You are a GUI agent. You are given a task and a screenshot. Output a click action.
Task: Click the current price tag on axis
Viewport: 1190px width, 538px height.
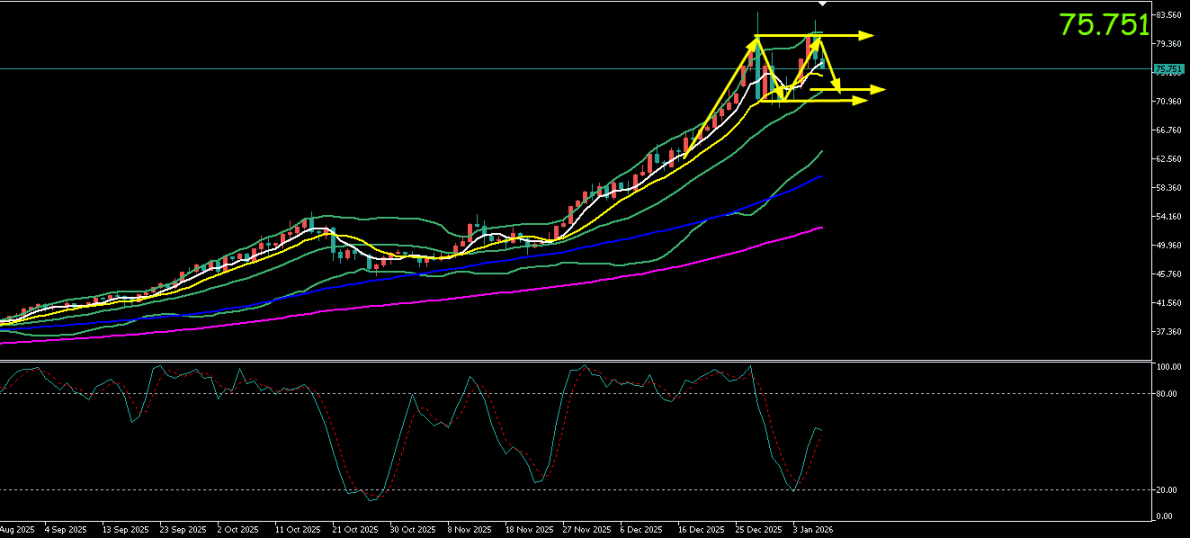click(x=1167, y=69)
